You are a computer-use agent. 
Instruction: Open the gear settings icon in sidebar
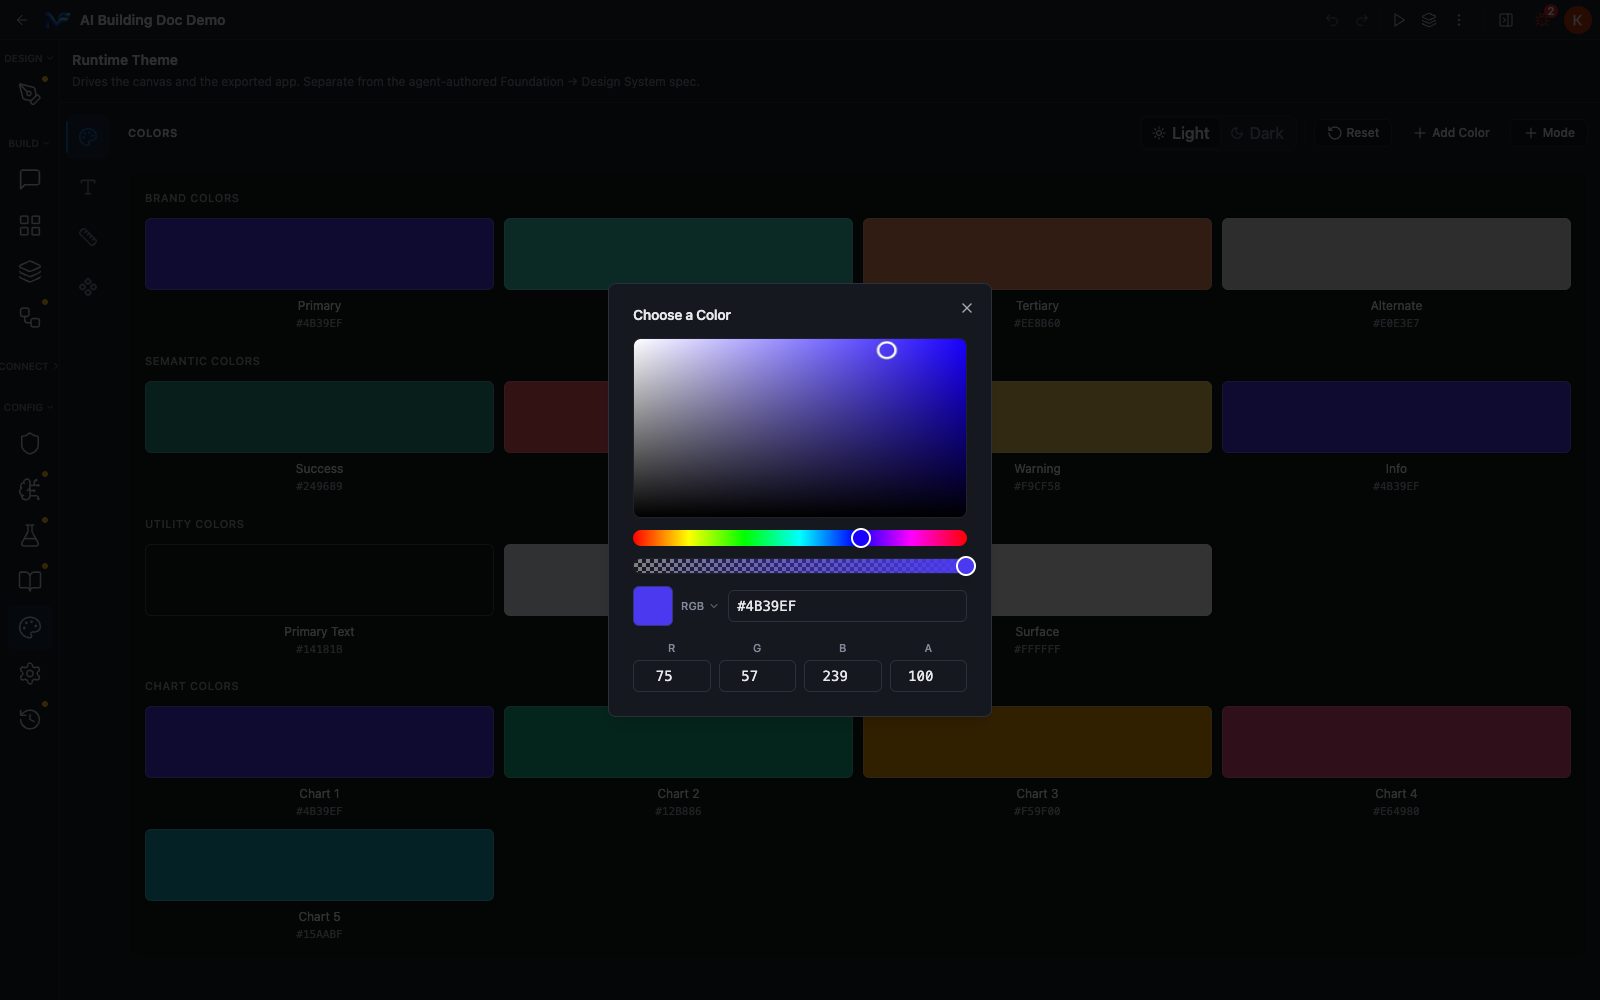[x=29, y=673]
